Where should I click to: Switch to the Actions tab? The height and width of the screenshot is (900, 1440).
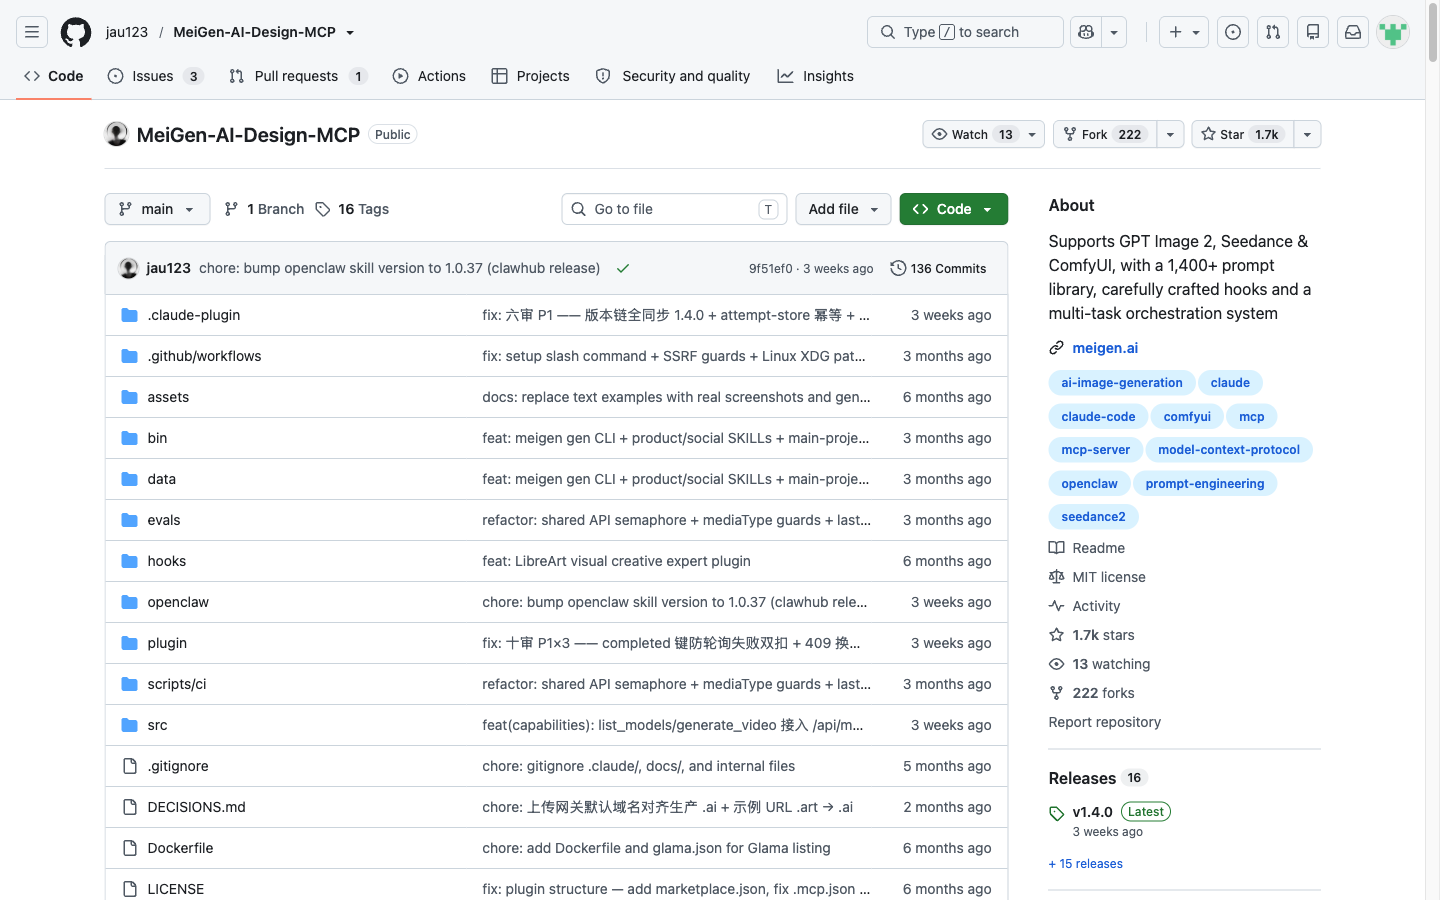coord(429,76)
